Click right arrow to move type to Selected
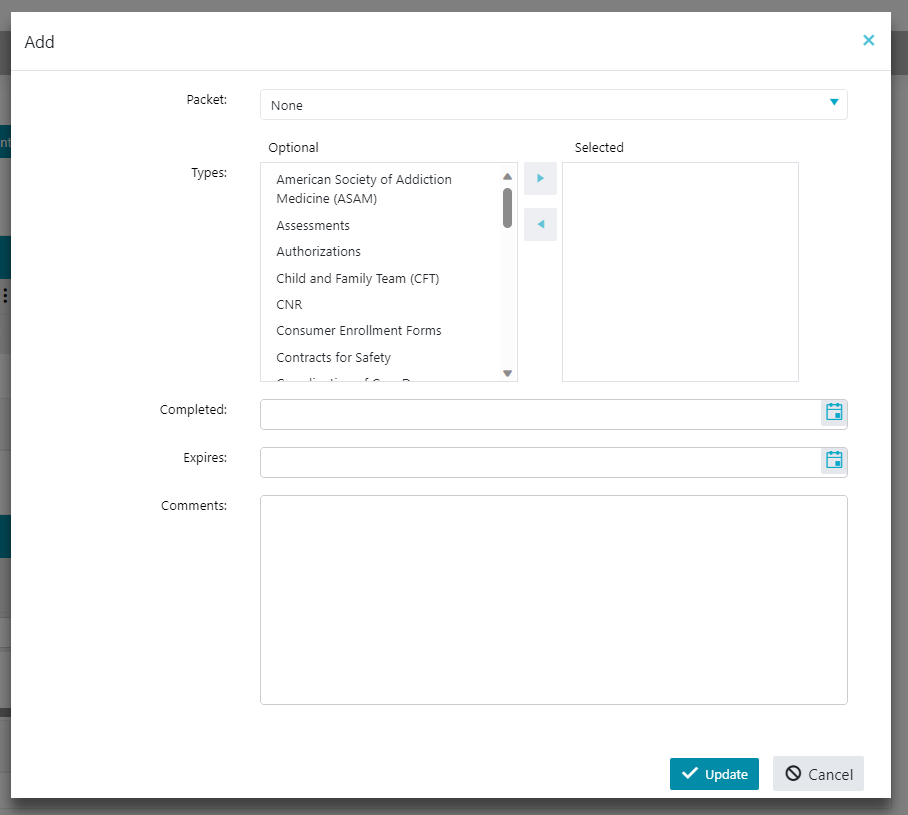The height and width of the screenshot is (815, 908). (540, 179)
